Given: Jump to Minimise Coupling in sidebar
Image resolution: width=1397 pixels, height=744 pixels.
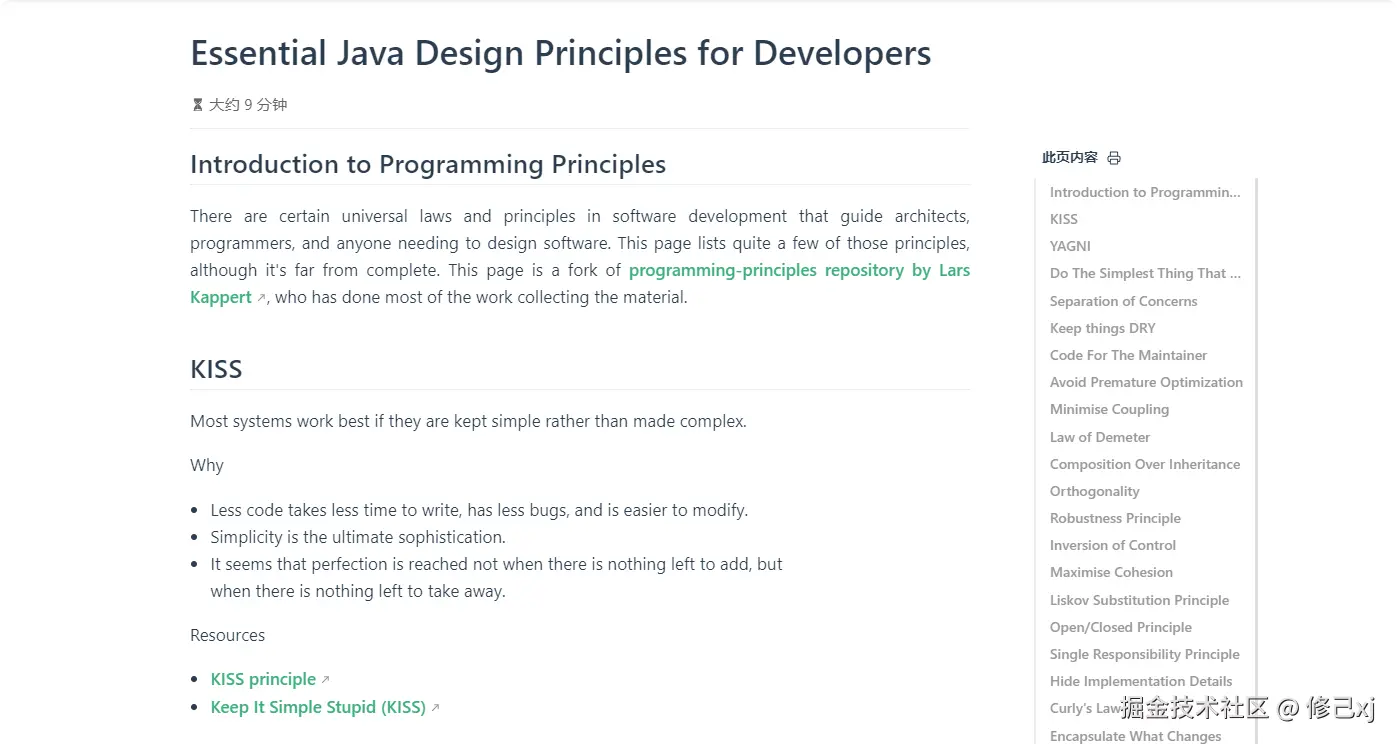Looking at the screenshot, I should click(1109, 409).
